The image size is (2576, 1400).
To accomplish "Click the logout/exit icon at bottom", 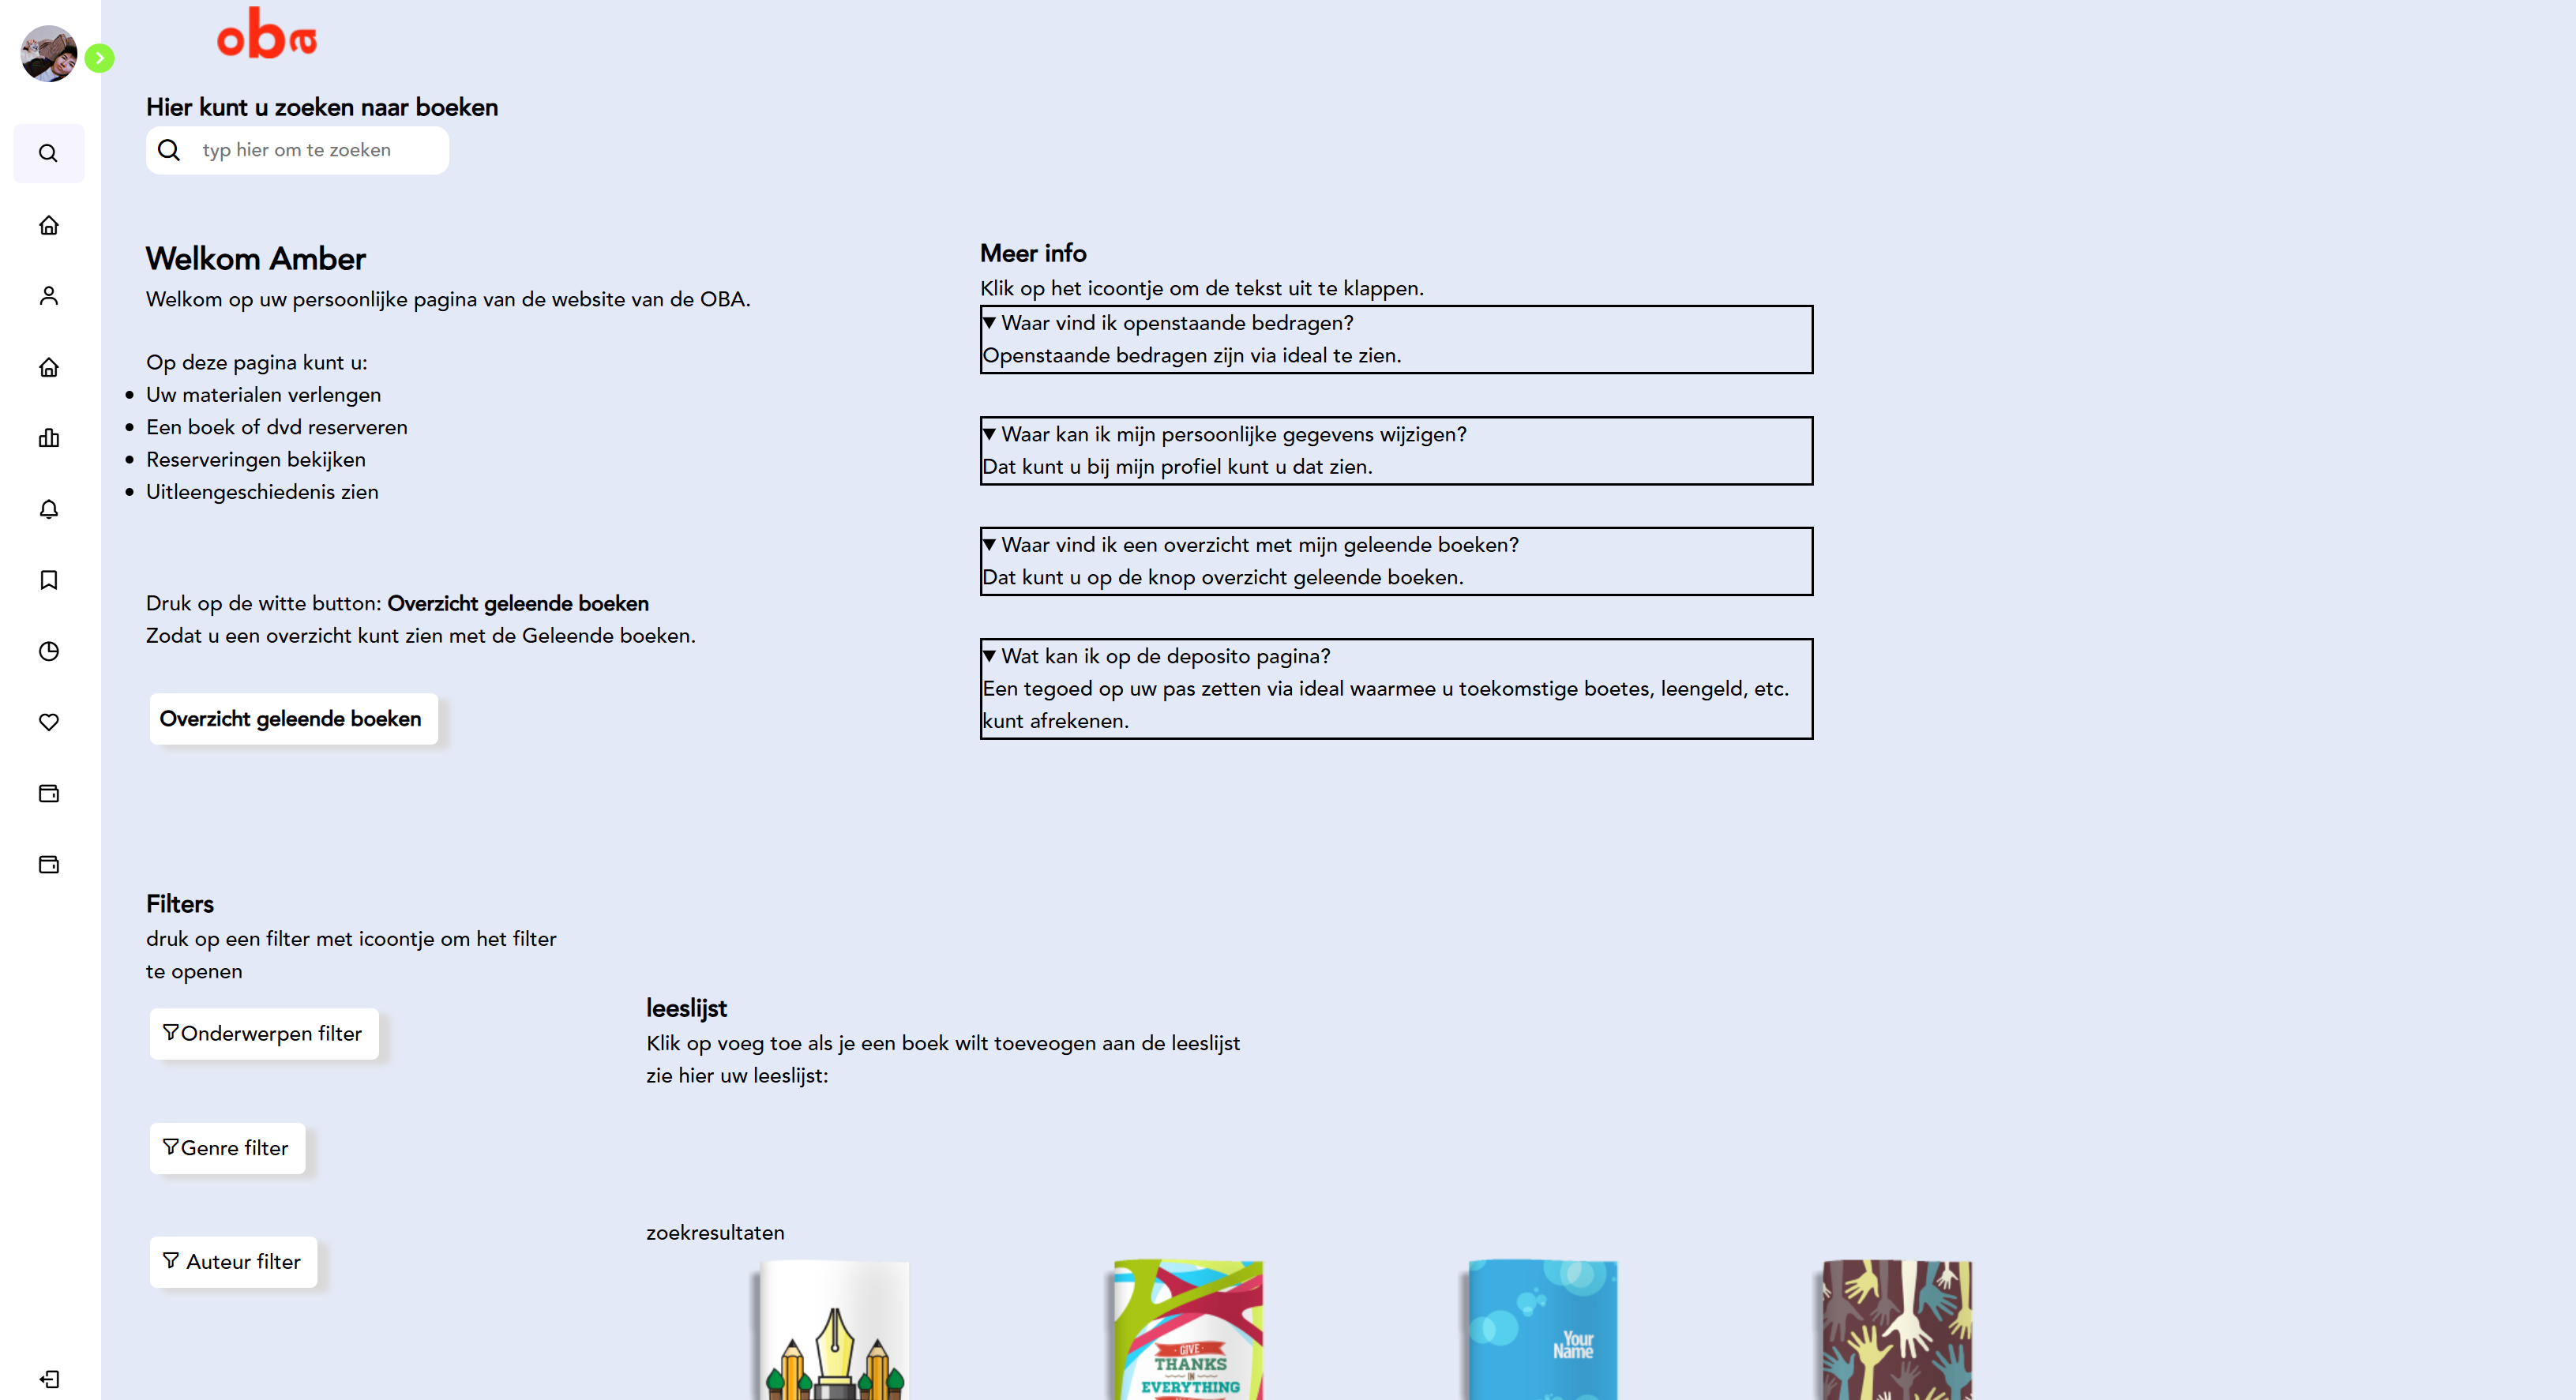I will pyautogui.click(x=48, y=1379).
